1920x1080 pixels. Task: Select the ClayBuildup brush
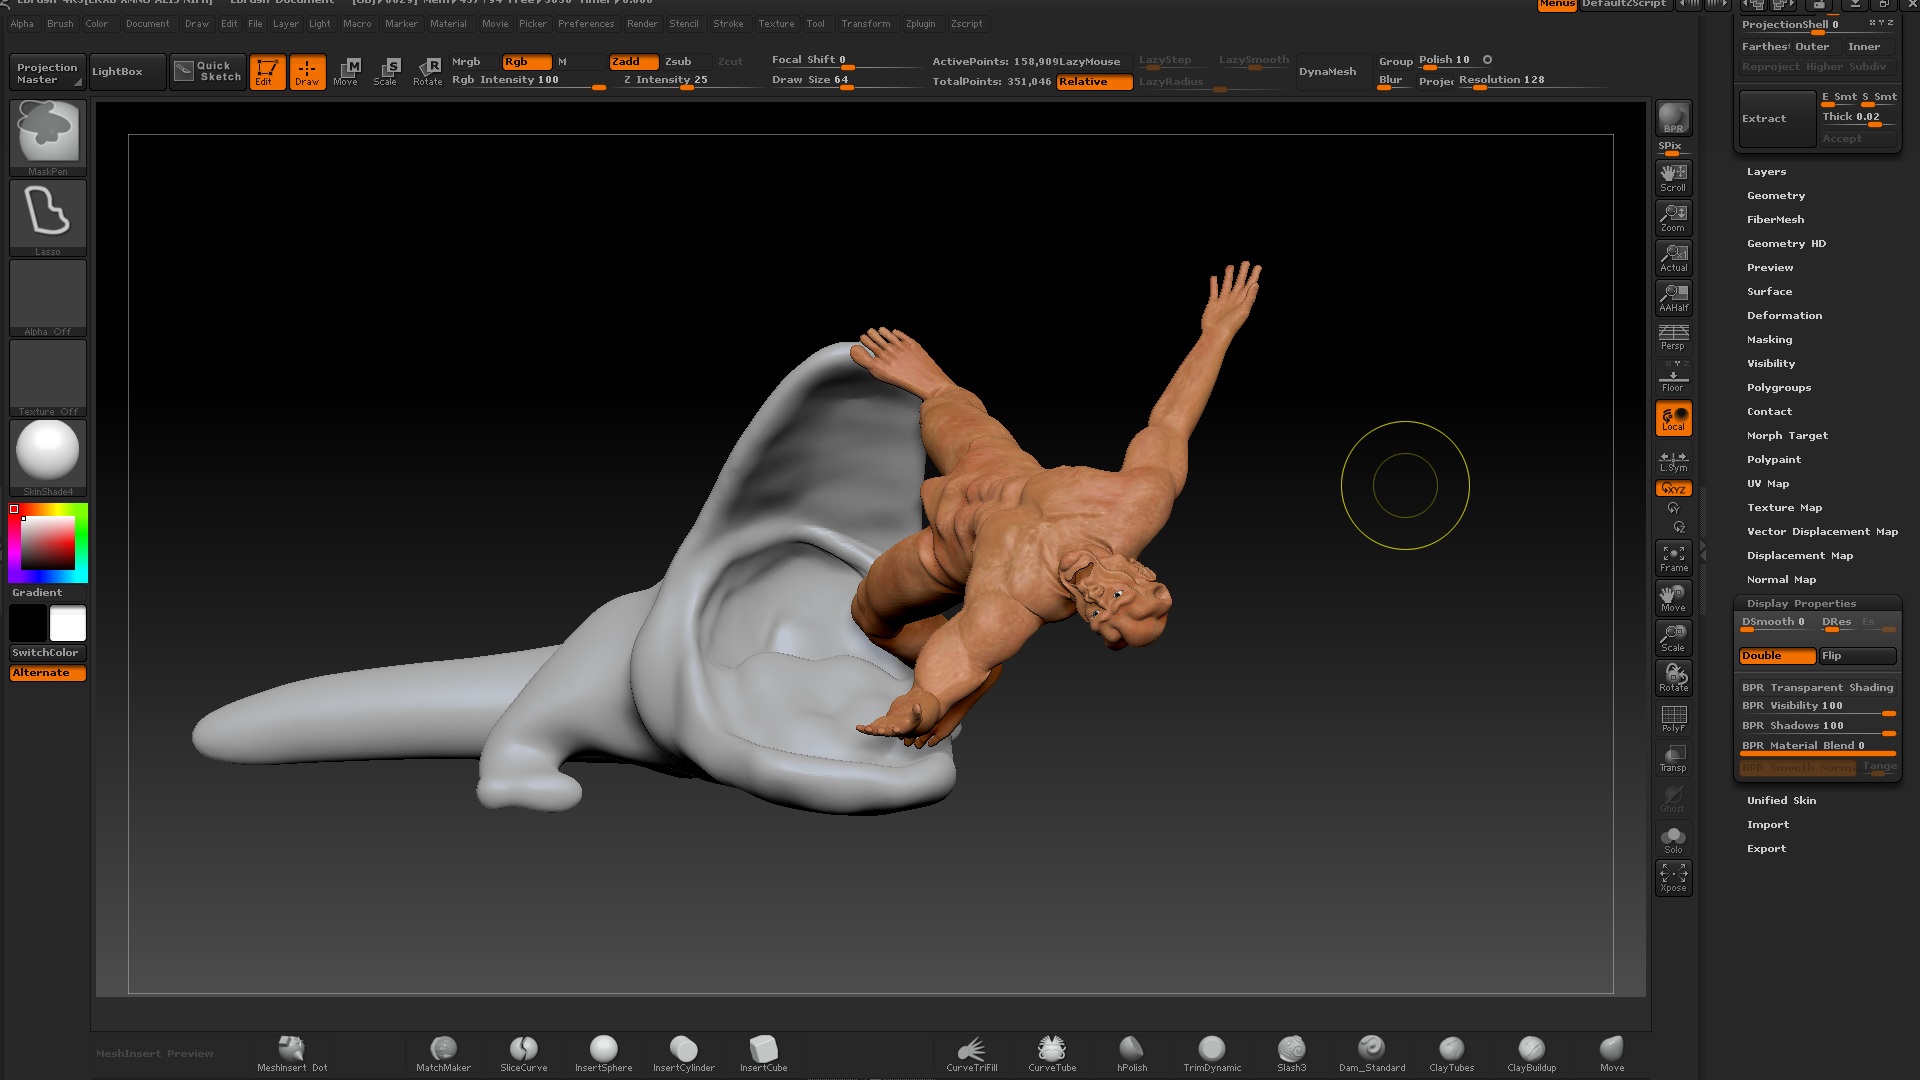(1531, 1054)
